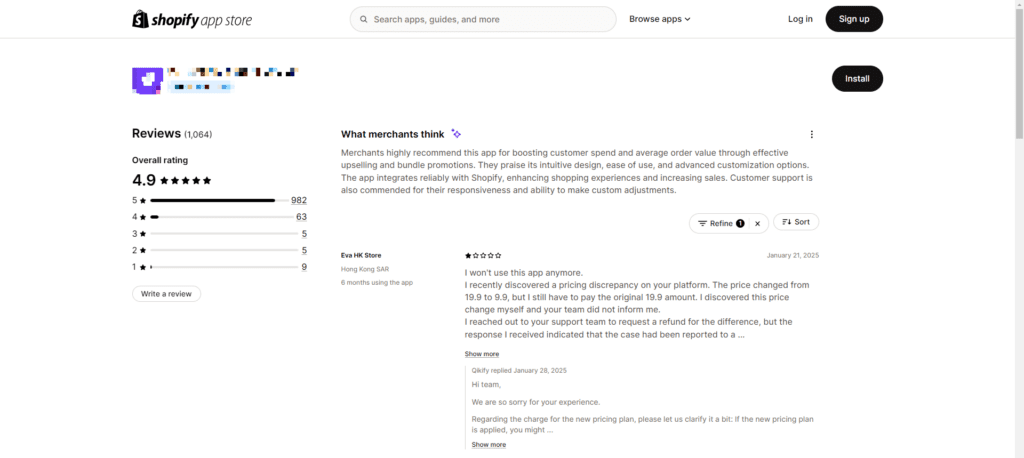Open the Refine filter menu
The image size is (1024, 458).
pos(720,223)
